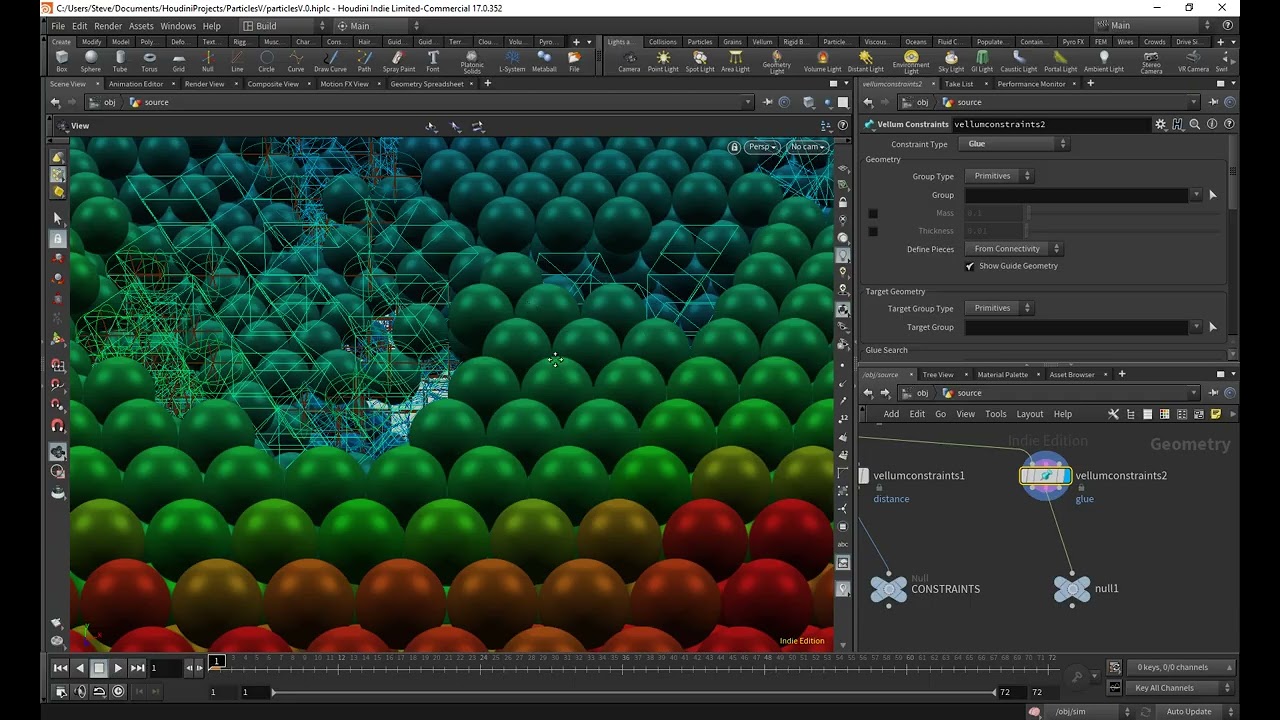Select the CONSTRAINTS null node
Viewport: 1280px width, 720px height.
click(888, 589)
